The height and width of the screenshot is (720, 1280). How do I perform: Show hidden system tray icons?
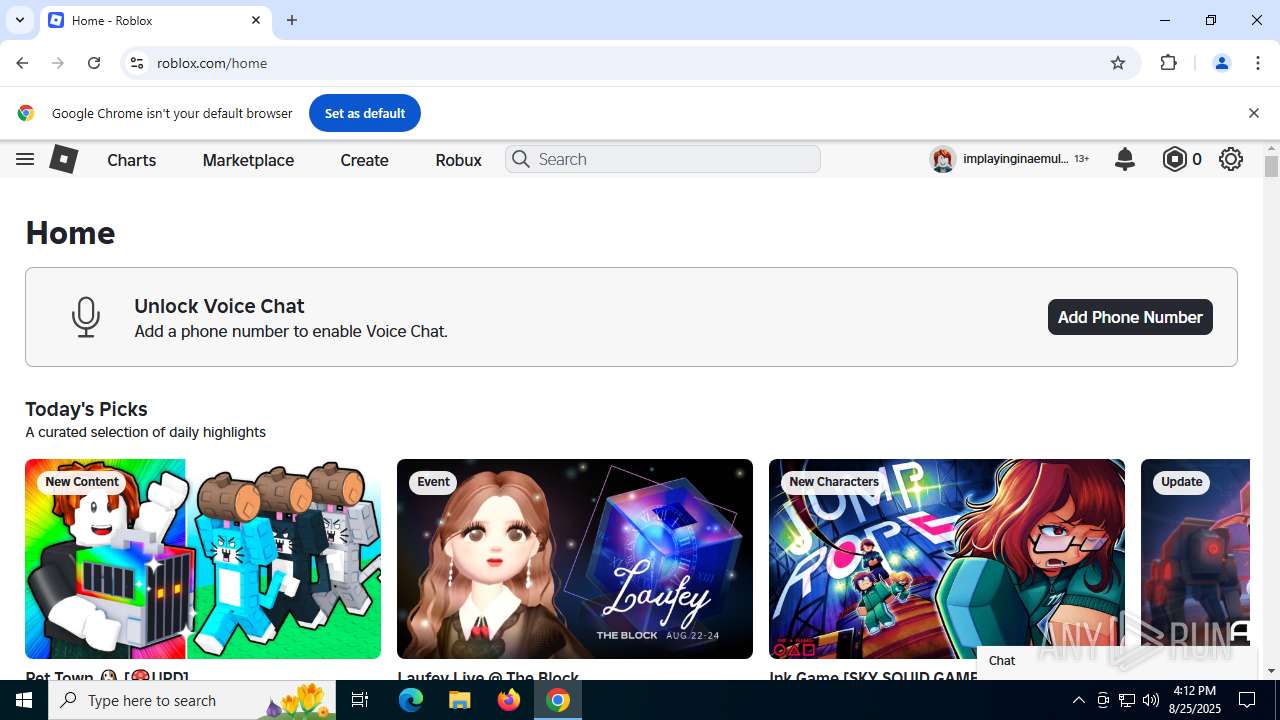[x=1078, y=700]
